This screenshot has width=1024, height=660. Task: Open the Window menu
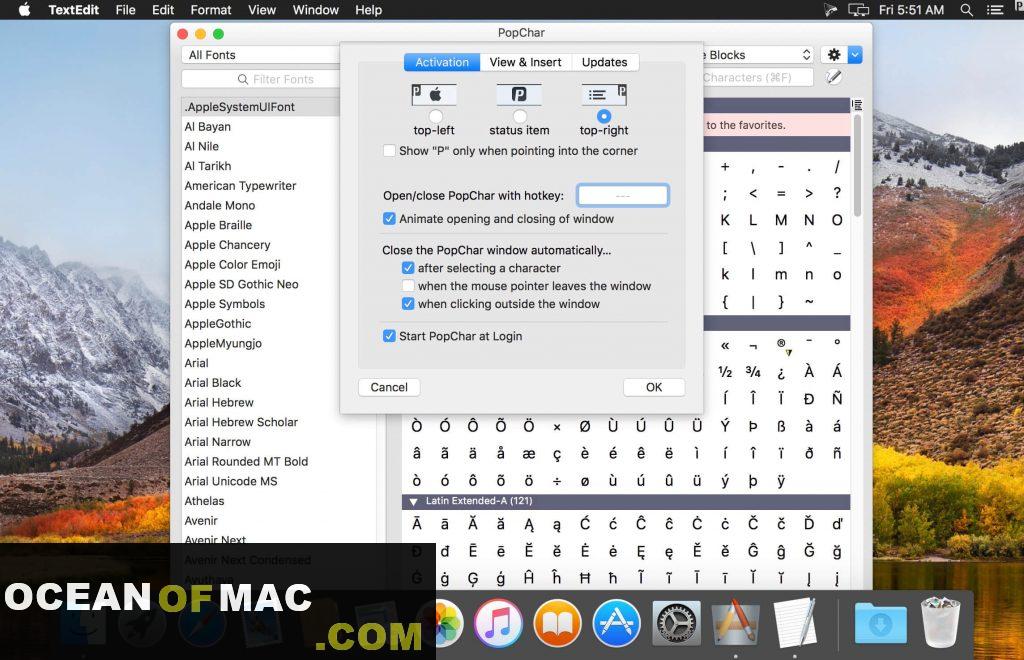pos(315,10)
